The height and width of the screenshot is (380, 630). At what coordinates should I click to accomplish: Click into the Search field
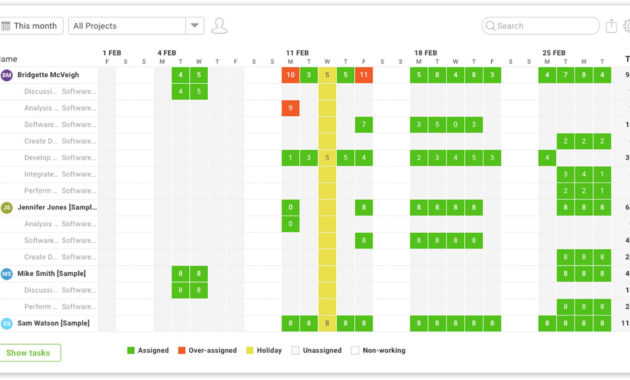[540, 26]
